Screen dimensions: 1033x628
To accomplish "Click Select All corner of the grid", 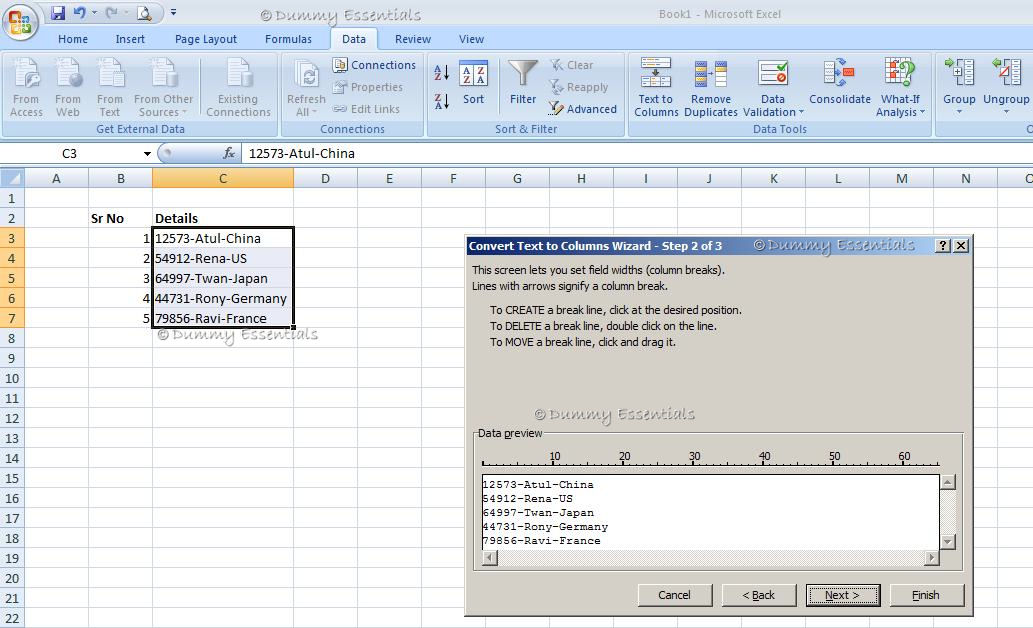I will 12,178.
